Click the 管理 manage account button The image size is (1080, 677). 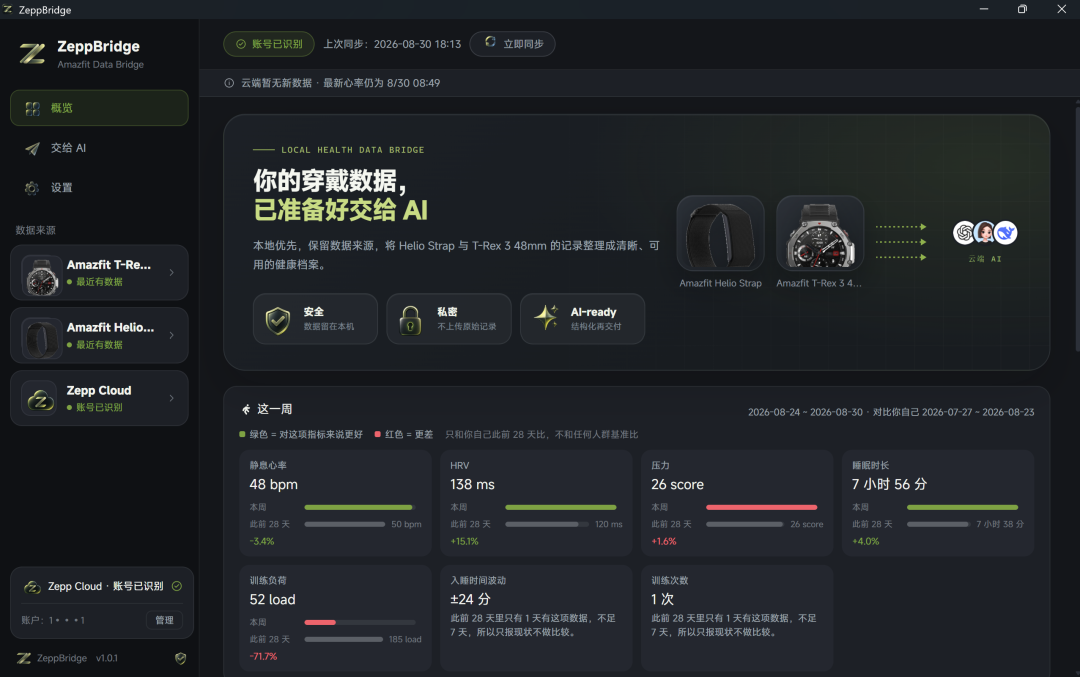pyautogui.click(x=165, y=620)
